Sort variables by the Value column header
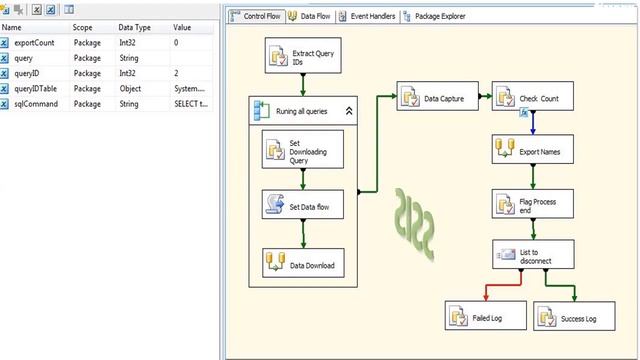This screenshot has width=640, height=360. [x=182, y=27]
